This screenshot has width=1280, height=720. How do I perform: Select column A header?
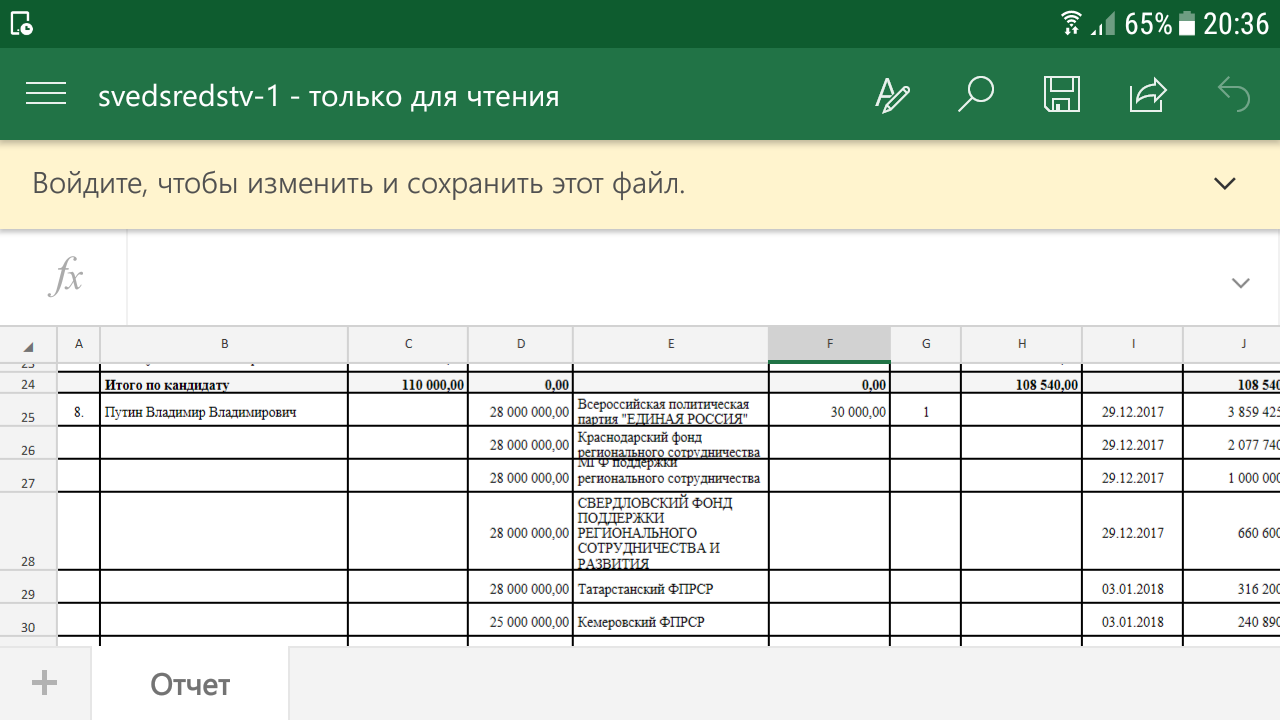[79, 344]
